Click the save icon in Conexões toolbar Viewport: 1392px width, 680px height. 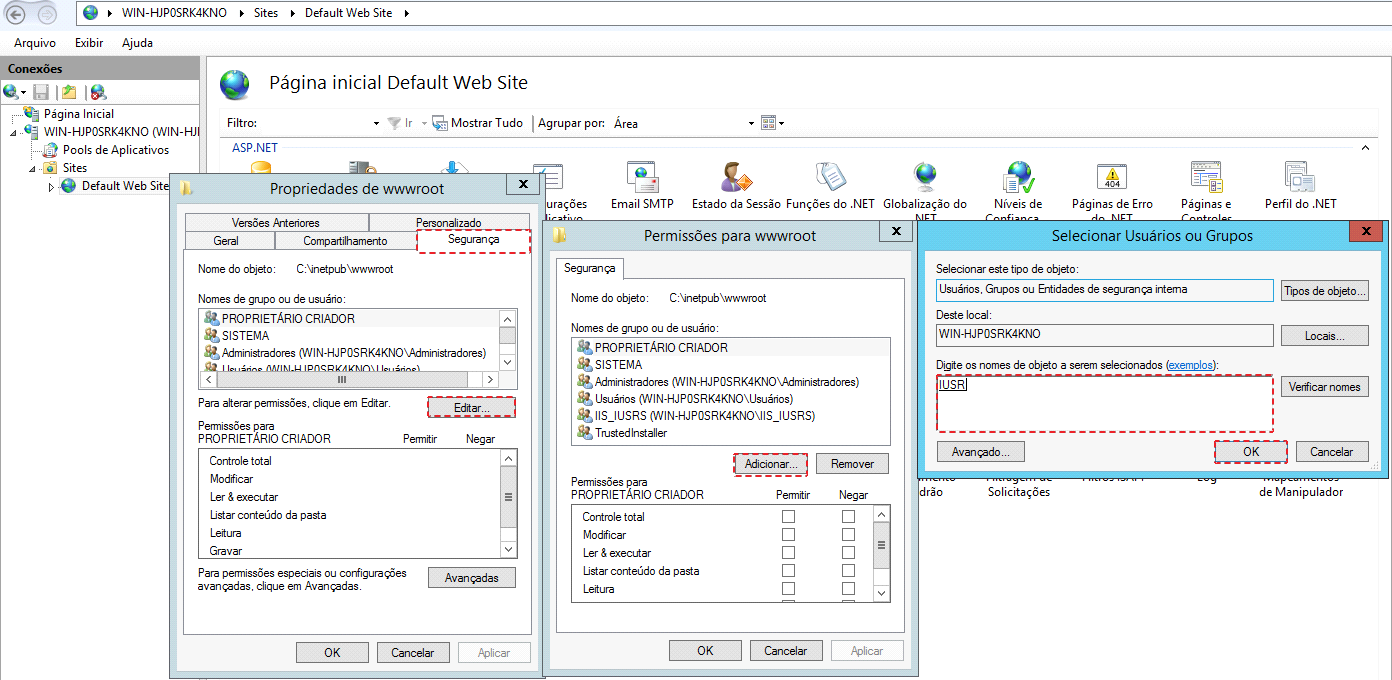41,92
